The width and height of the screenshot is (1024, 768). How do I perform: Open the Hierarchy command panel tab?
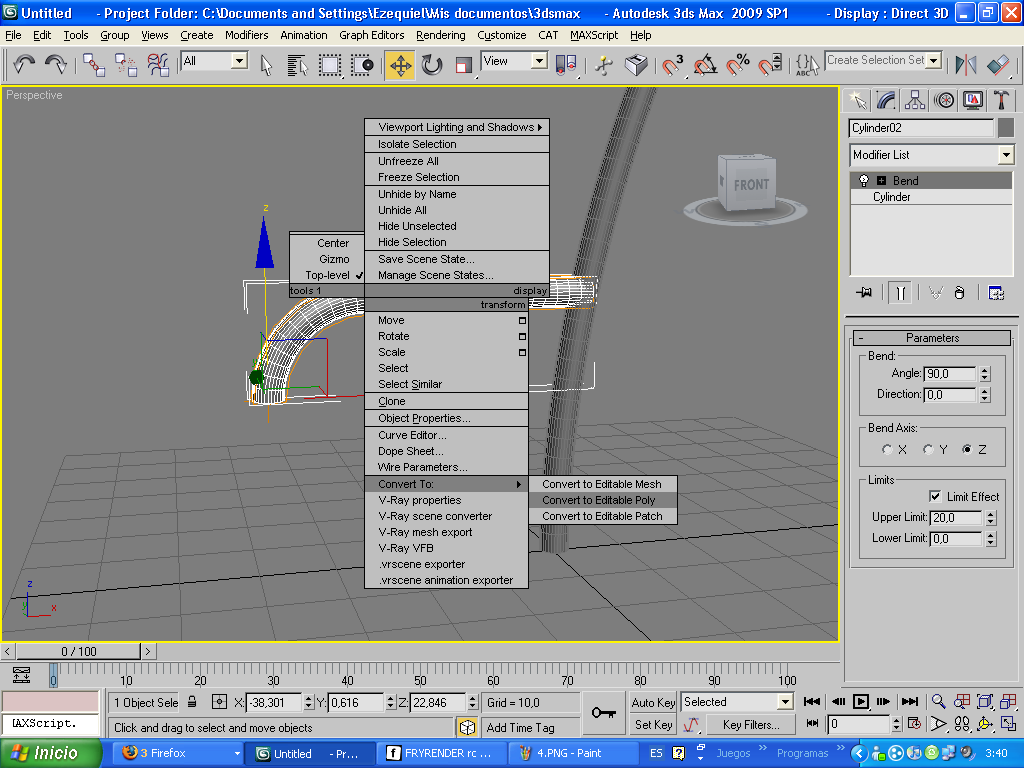tap(915, 100)
